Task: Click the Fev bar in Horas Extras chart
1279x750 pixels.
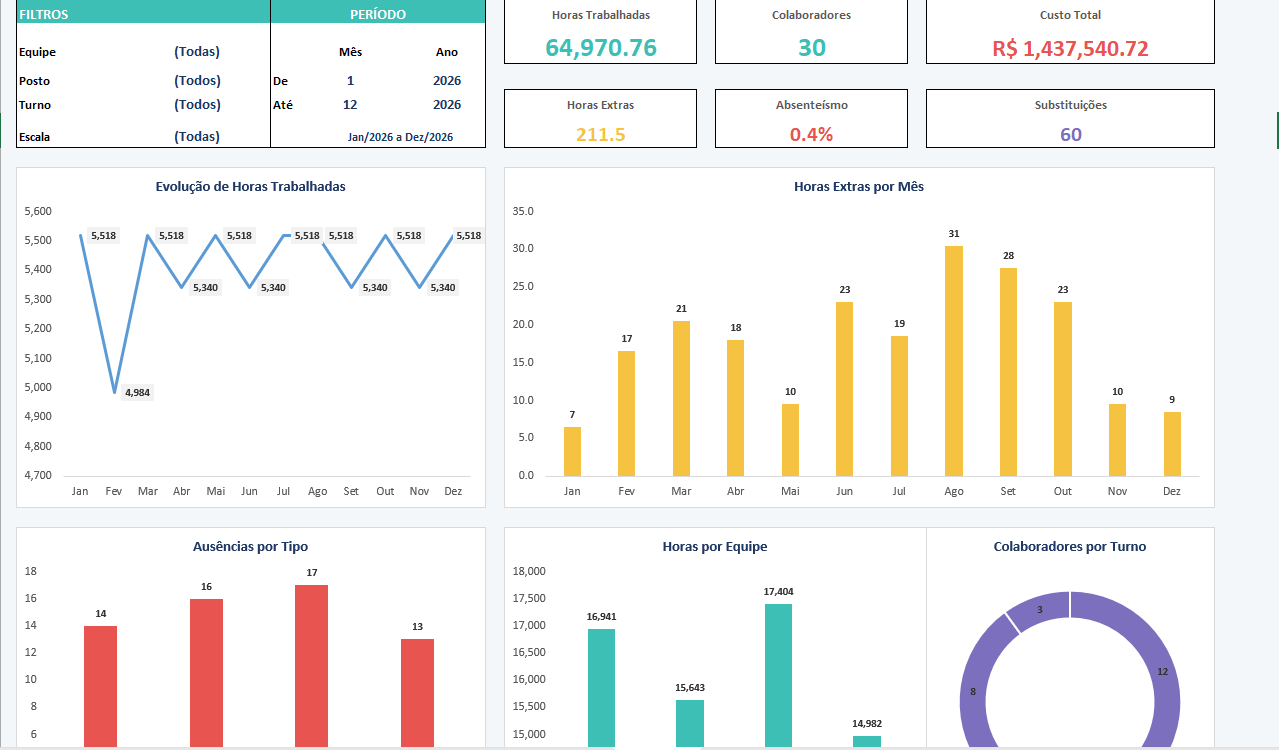Action: pyautogui.click(x=627, y=413)
